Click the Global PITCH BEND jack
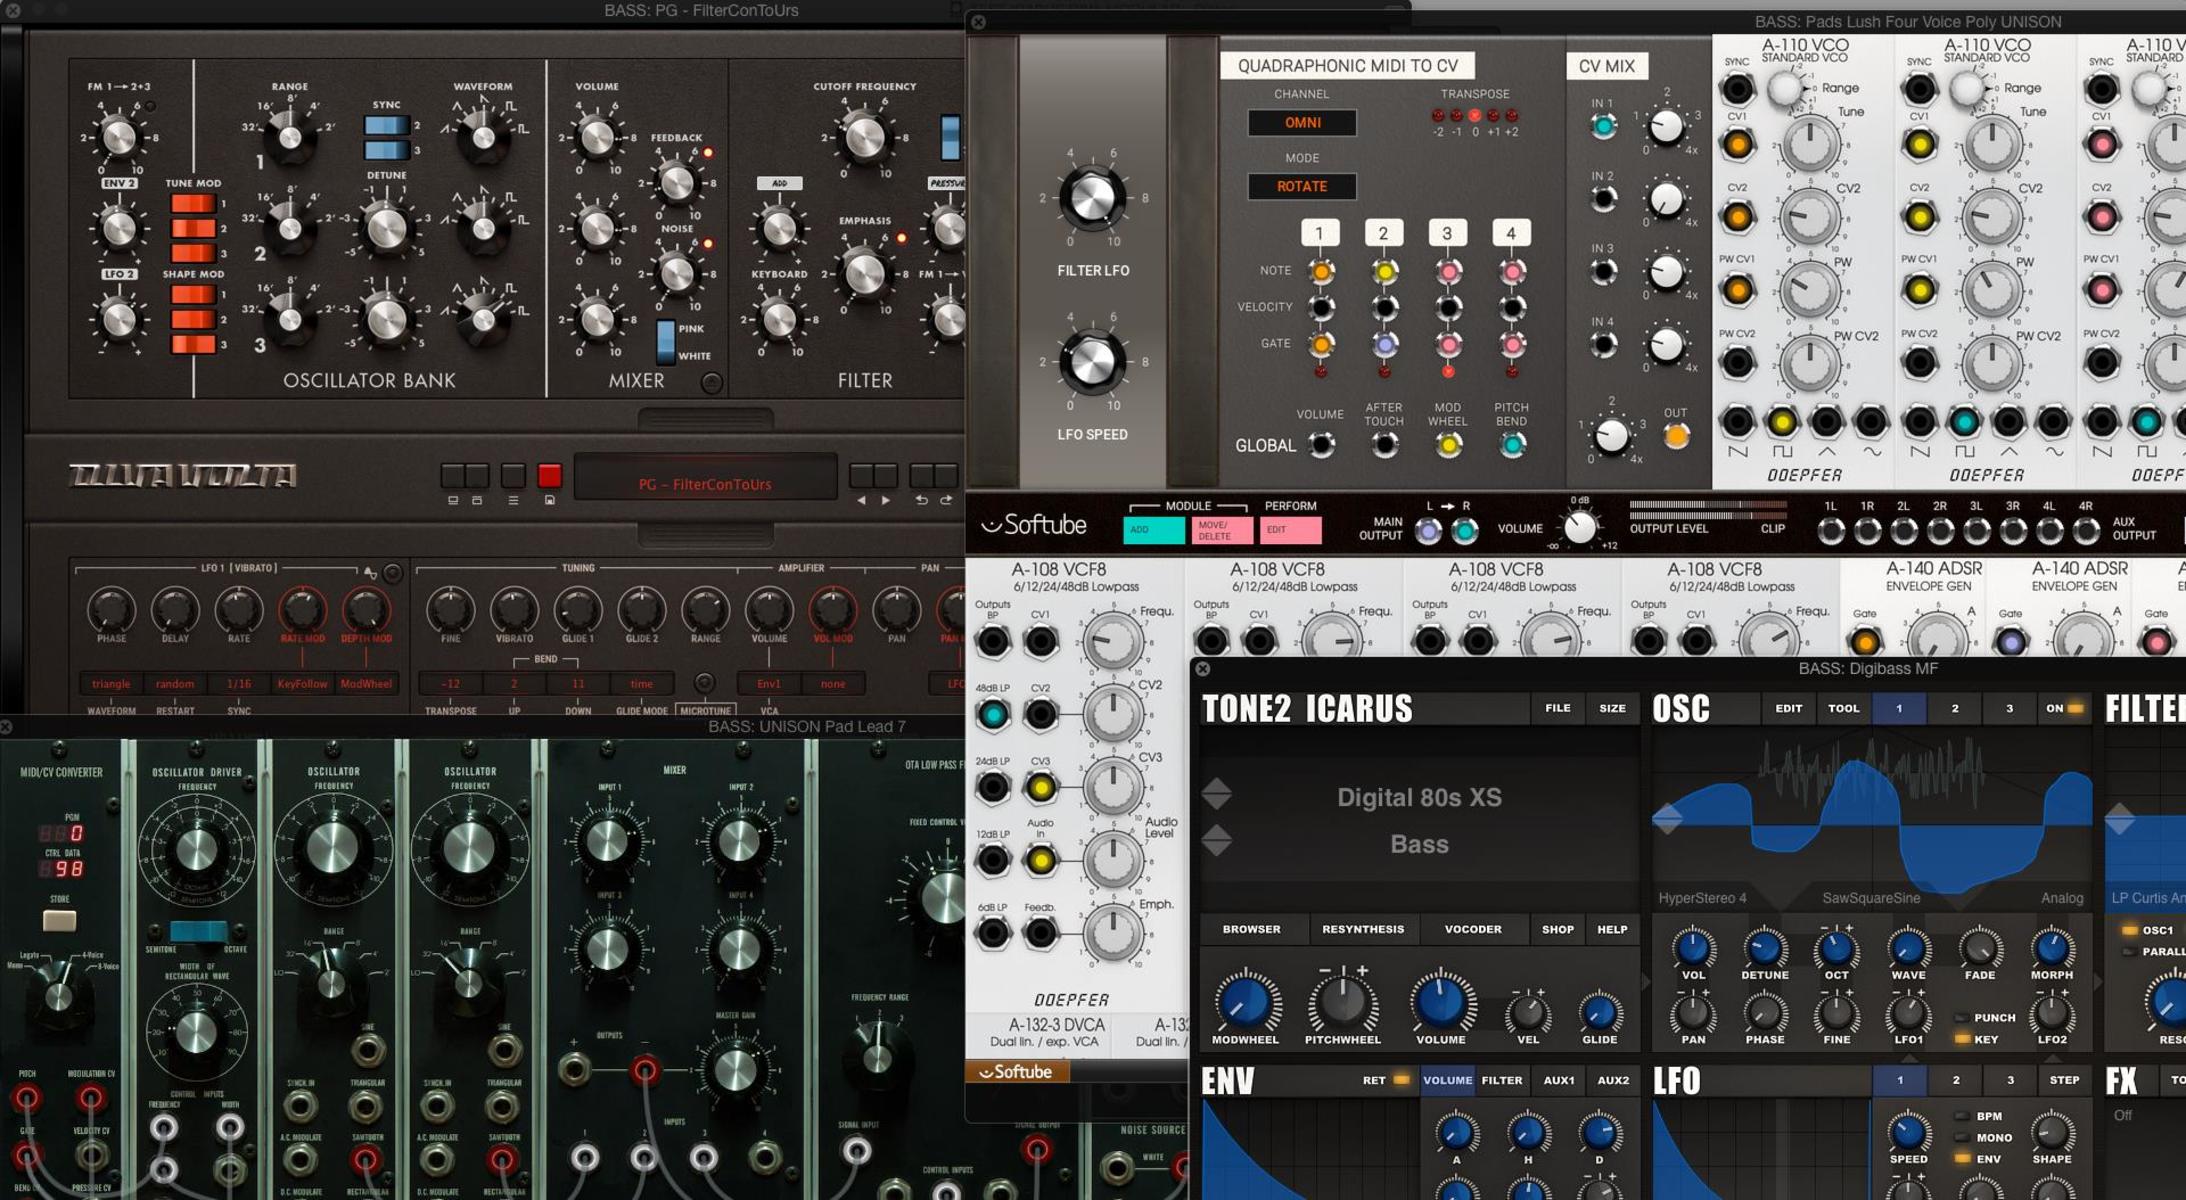 click(x=1512, y=445)
